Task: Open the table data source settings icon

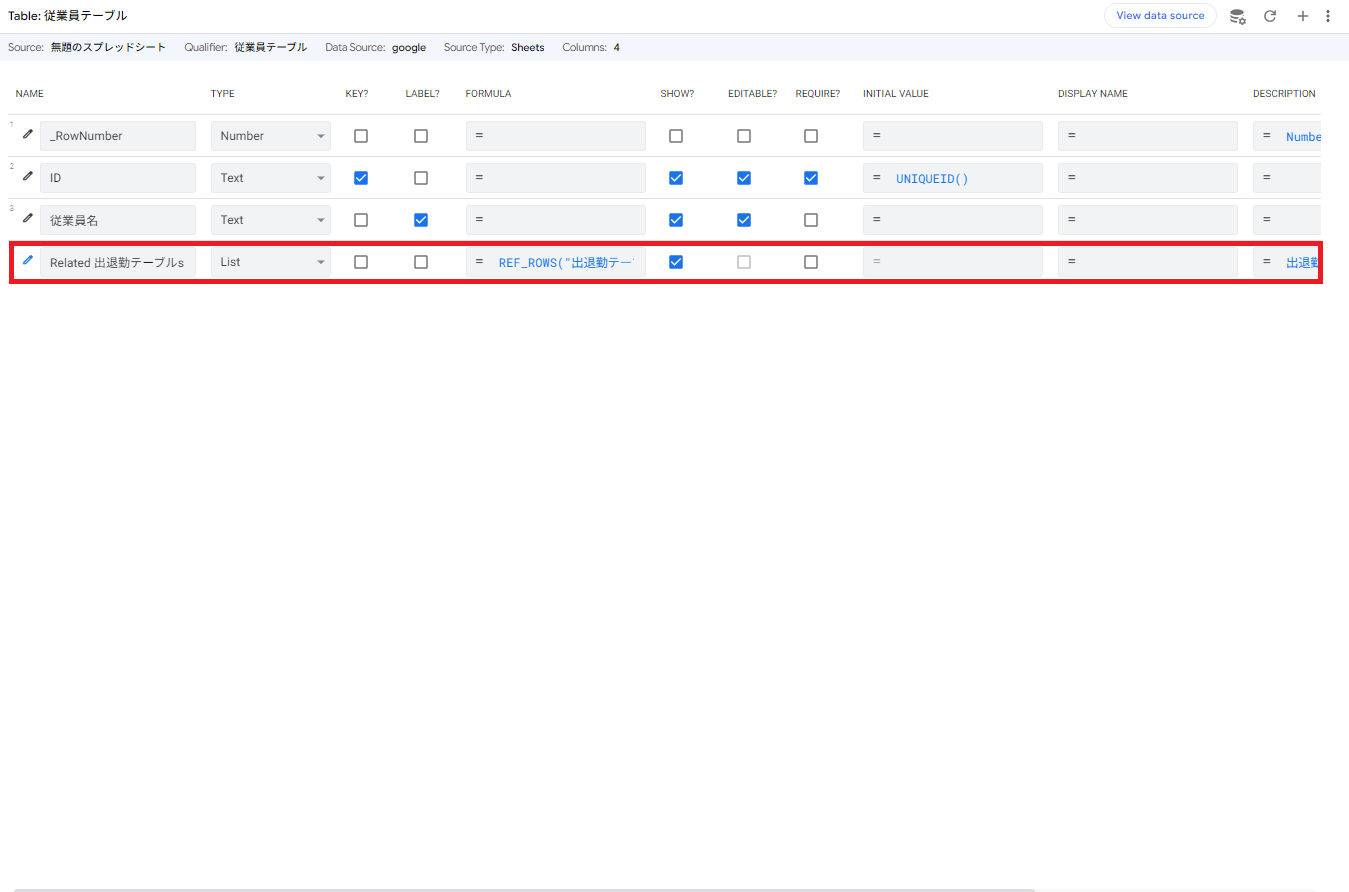Action: tap(1237, 16)
